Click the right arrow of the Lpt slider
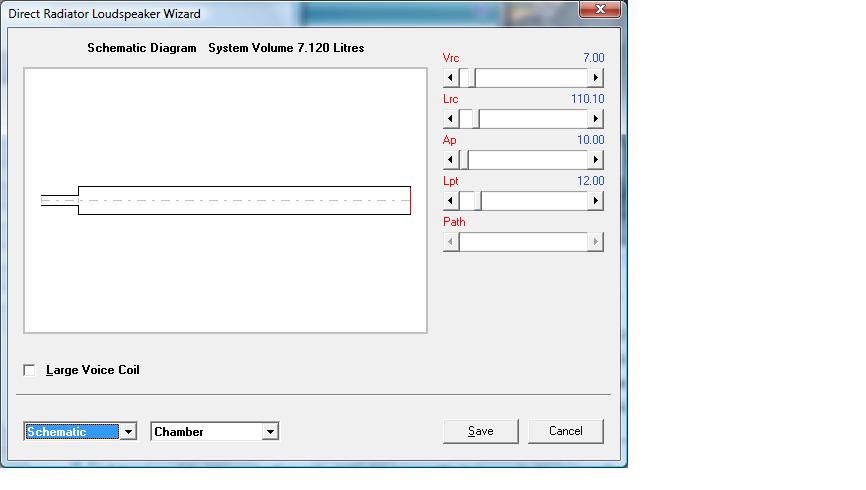The image size is (866, 490). point(595,201)
